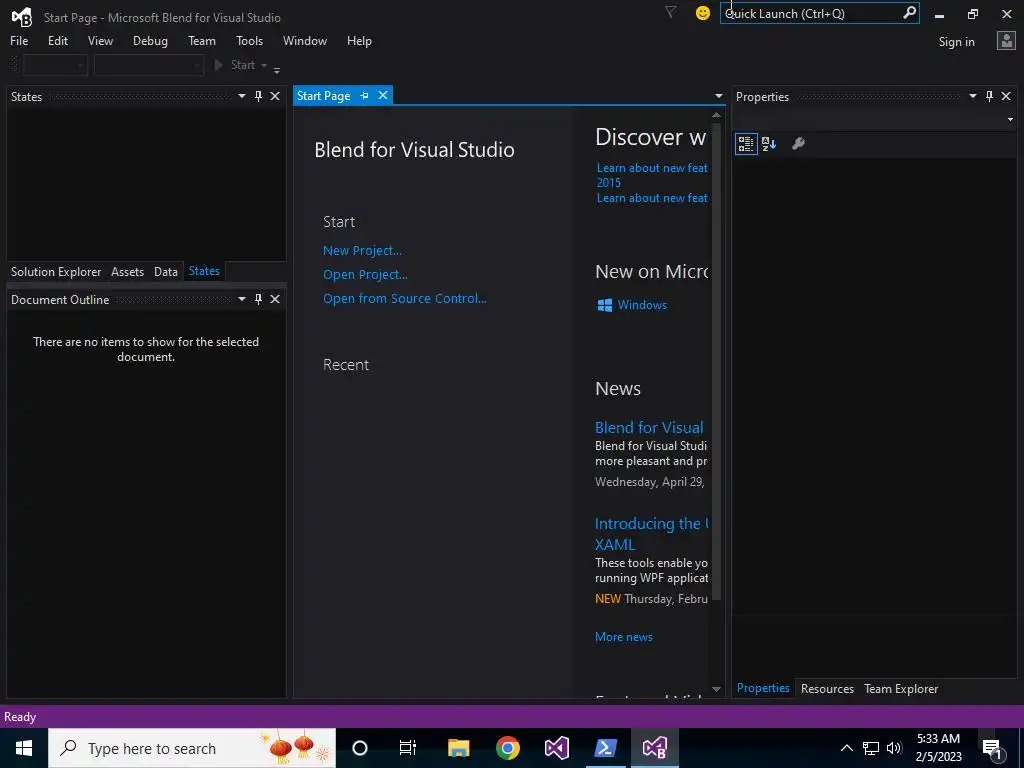Screen dimensions: 1024x768
Task: Click the Open Project link
Action: click(x=365, y=274)
